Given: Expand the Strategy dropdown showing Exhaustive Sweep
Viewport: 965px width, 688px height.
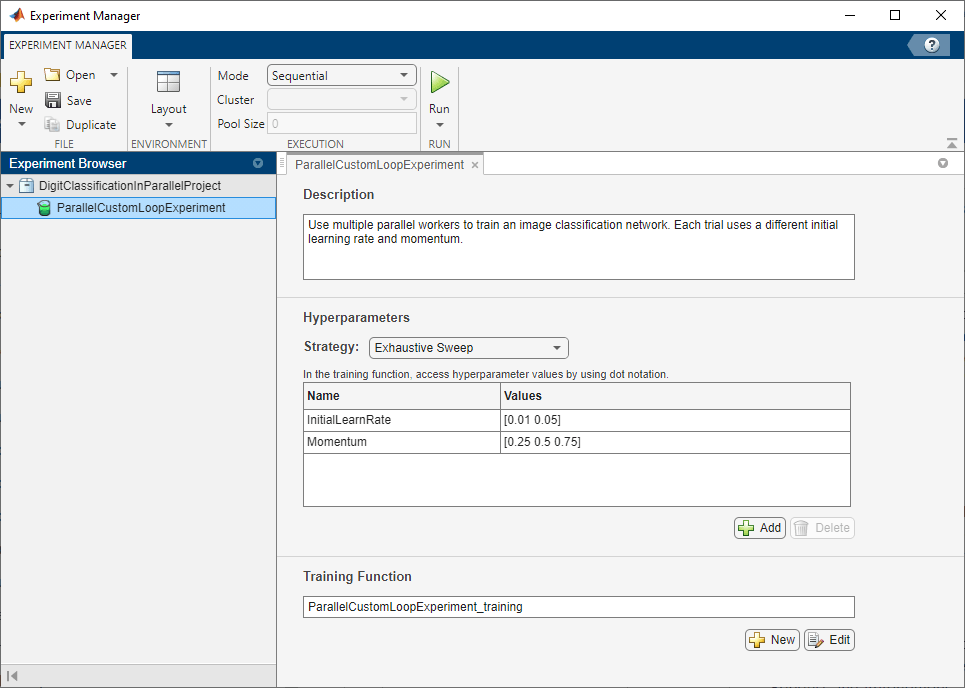Looking at the screenshot, I should (x=468, y=348).
